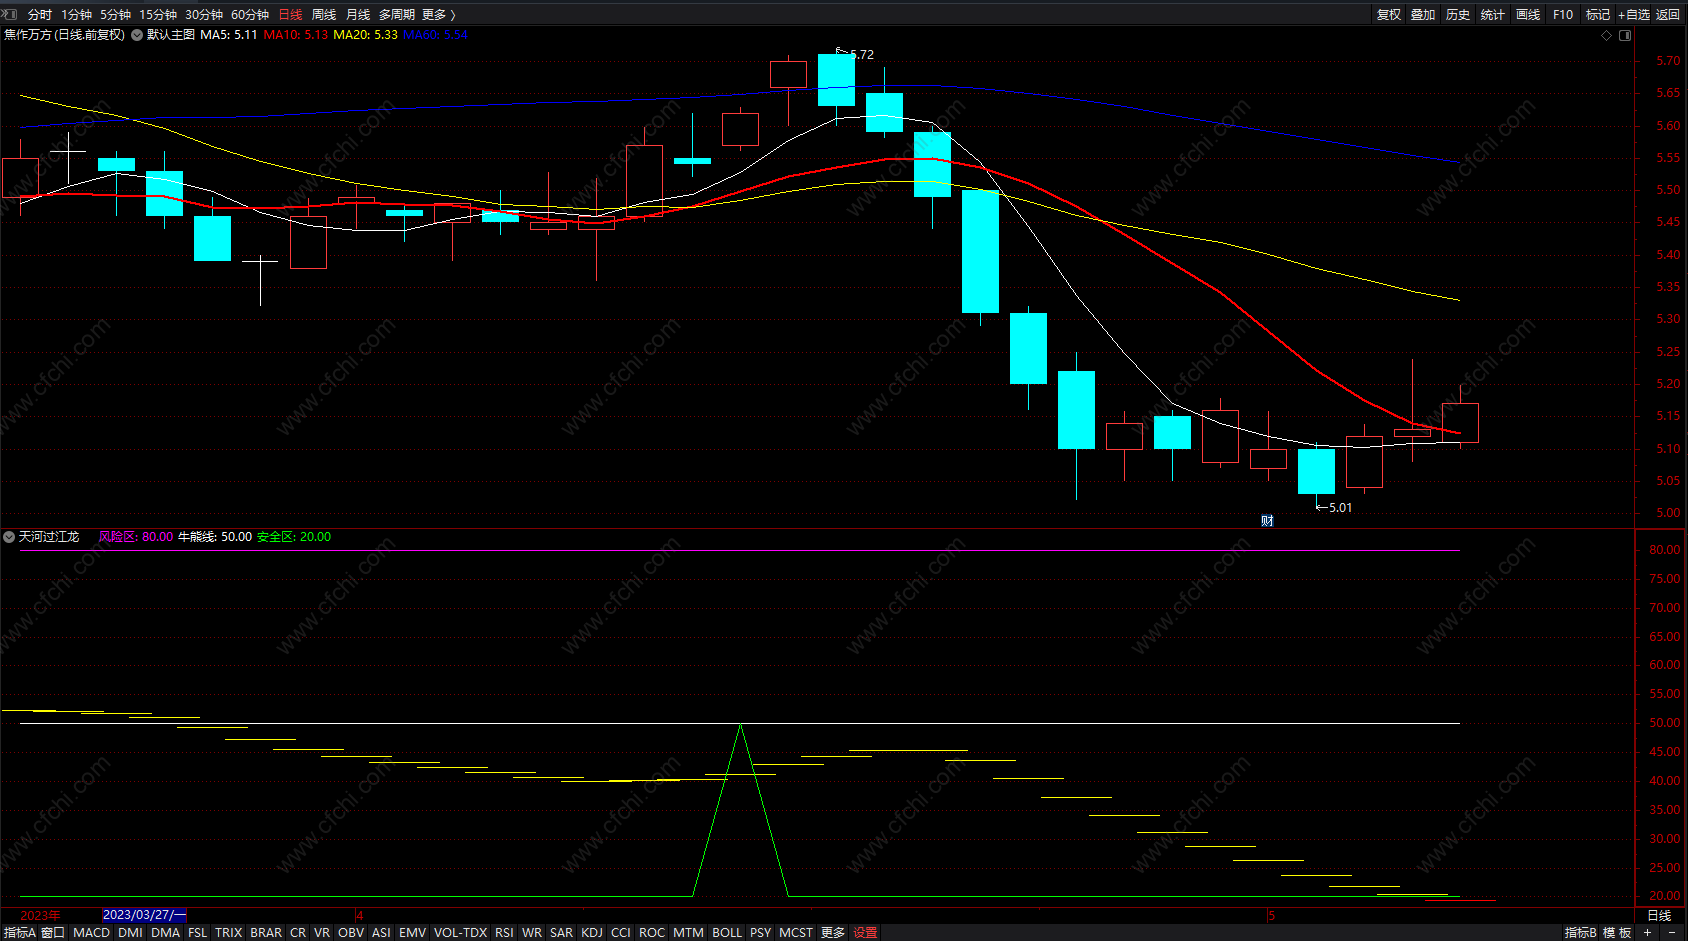
Task: Switch indicator to BRAR
Action: 266,932
